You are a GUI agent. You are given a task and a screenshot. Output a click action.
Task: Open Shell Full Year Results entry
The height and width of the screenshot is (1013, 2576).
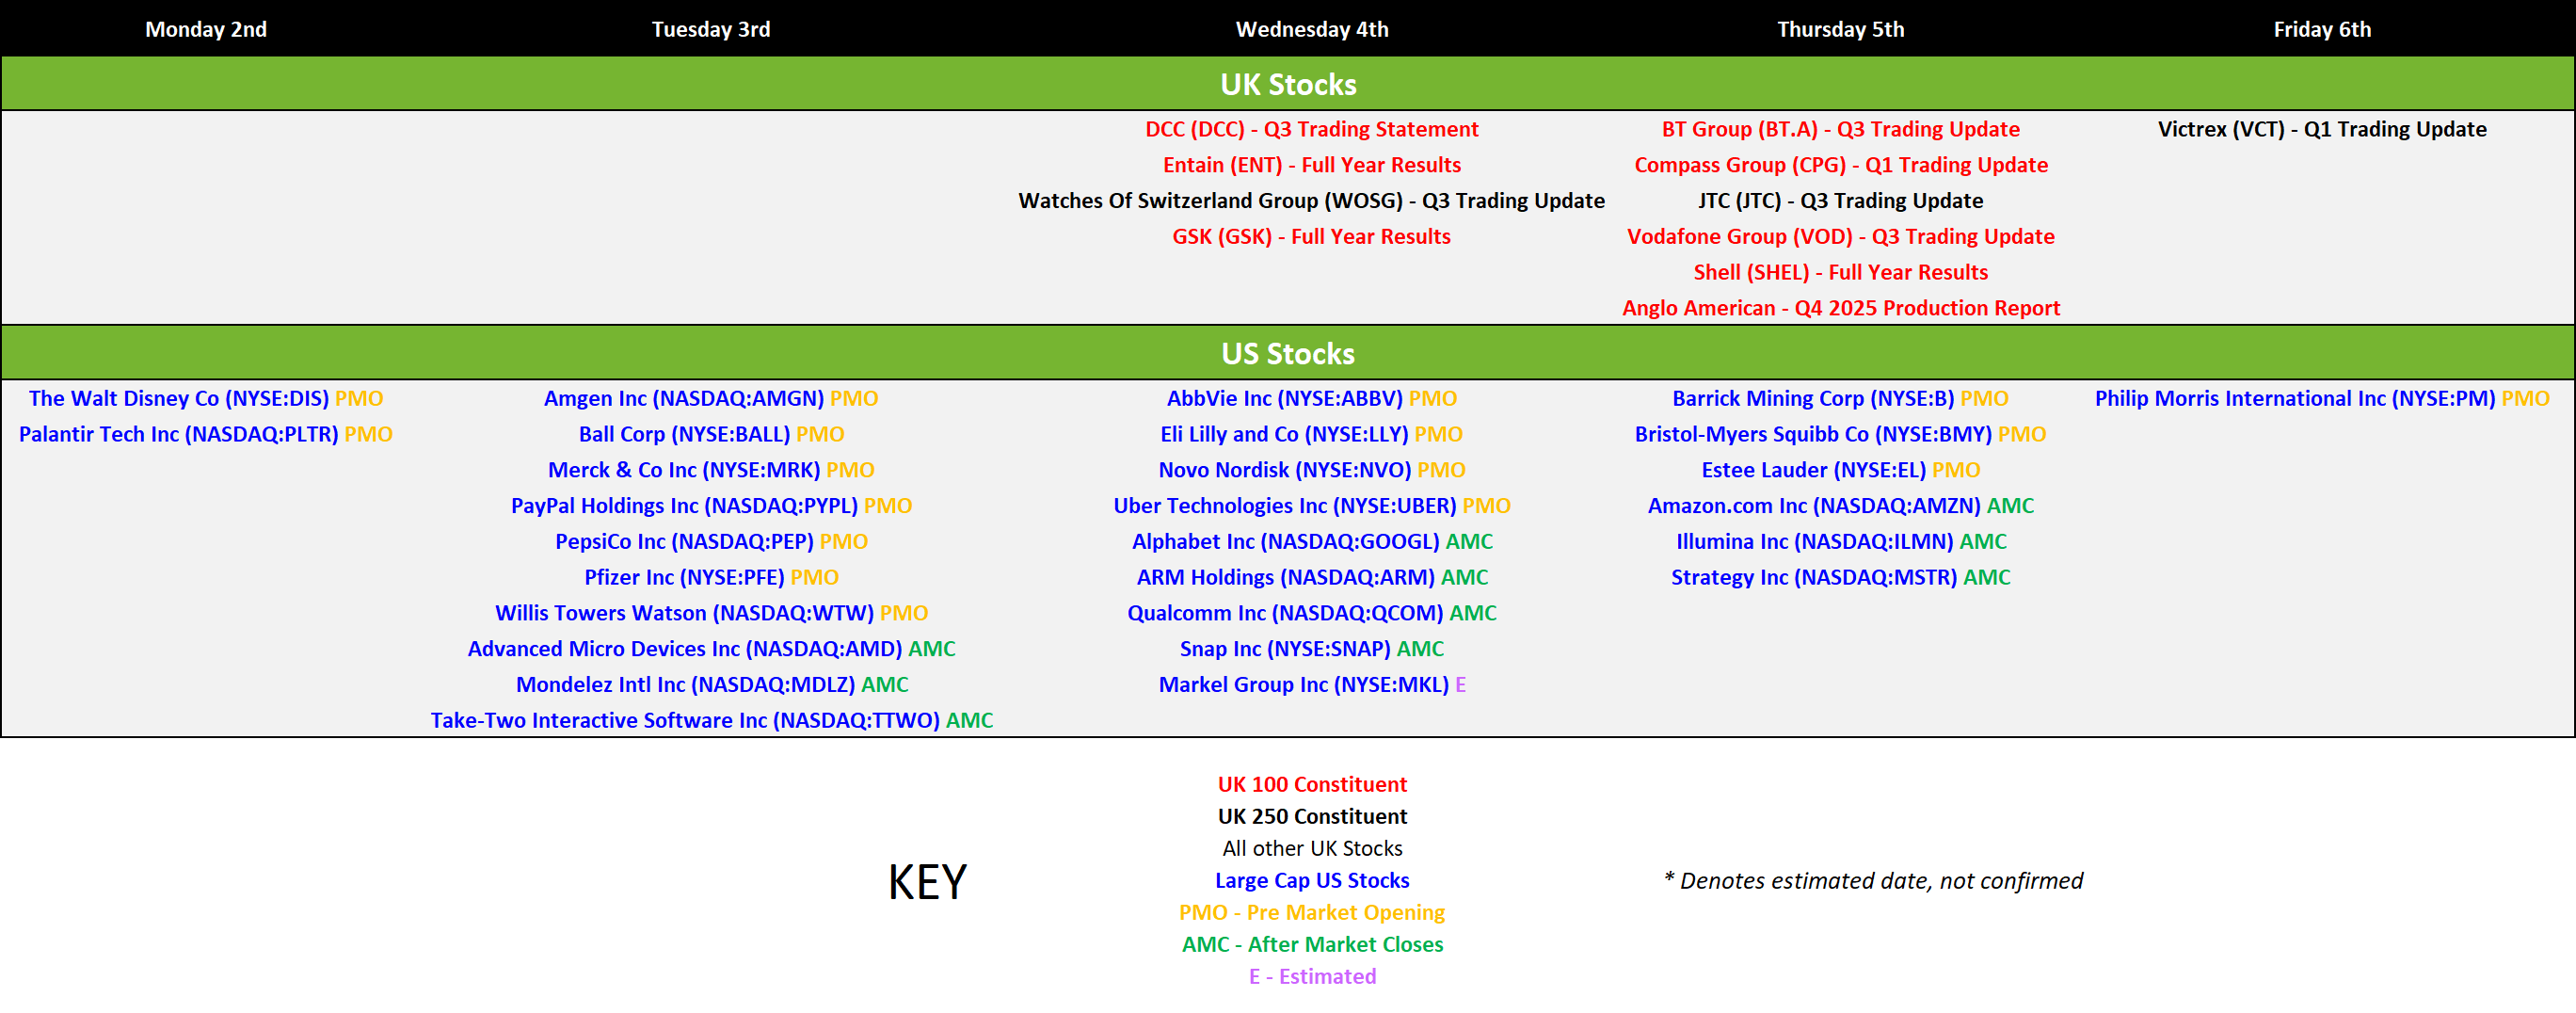[x=1840, y=272]
